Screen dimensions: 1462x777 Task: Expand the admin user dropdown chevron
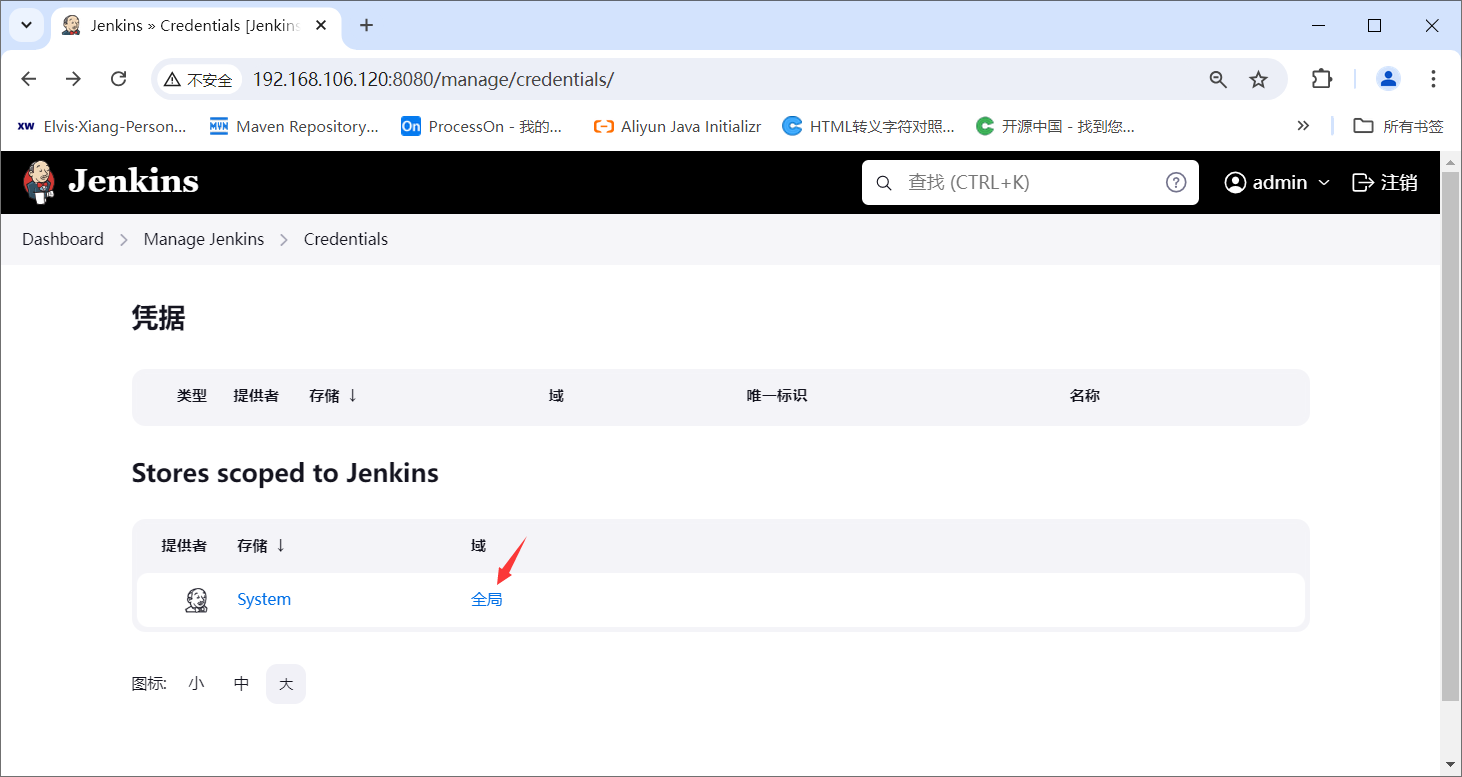click(x=1324, y=182)
